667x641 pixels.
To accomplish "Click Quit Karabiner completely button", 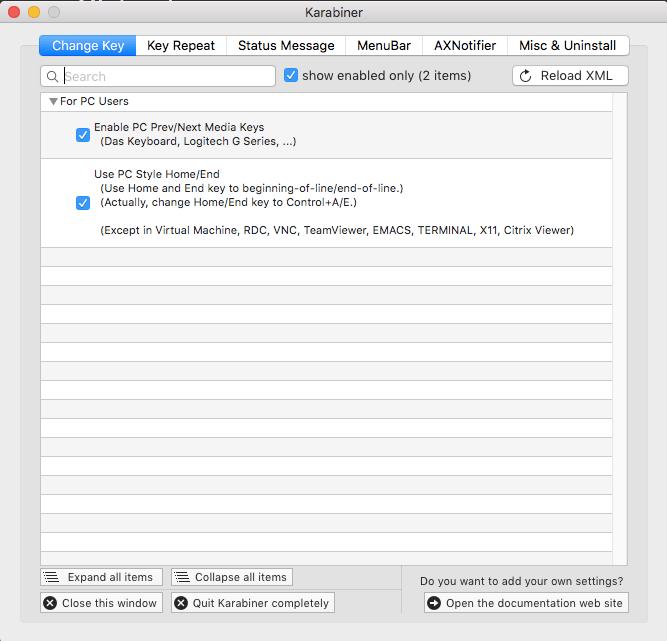I will point(253,603).
